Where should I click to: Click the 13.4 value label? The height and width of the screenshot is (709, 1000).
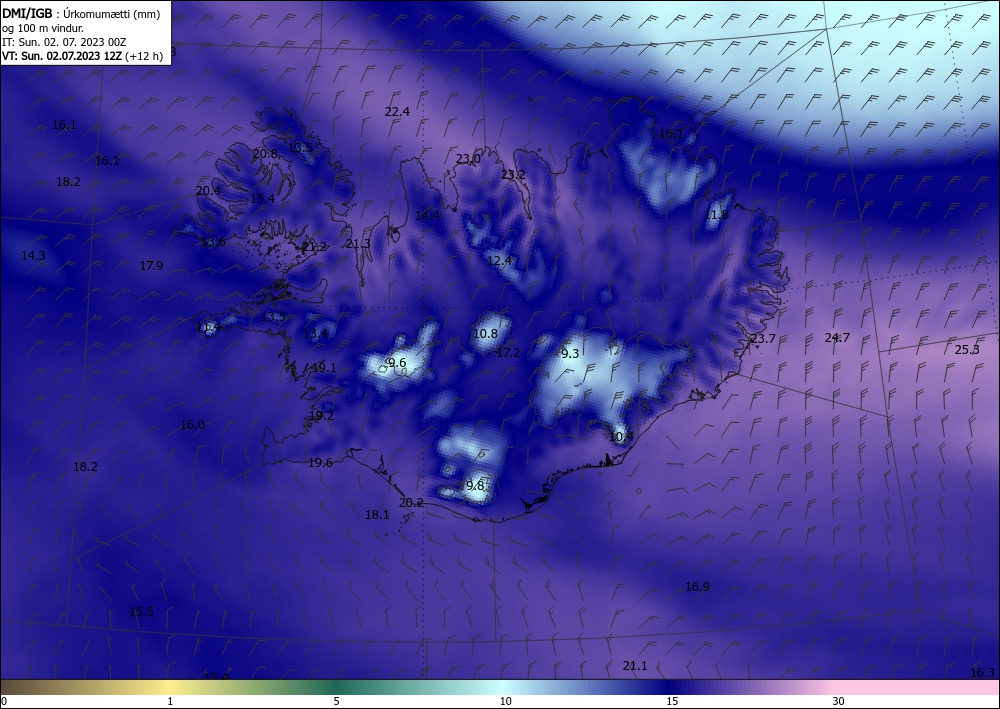(x=315, y=333)
